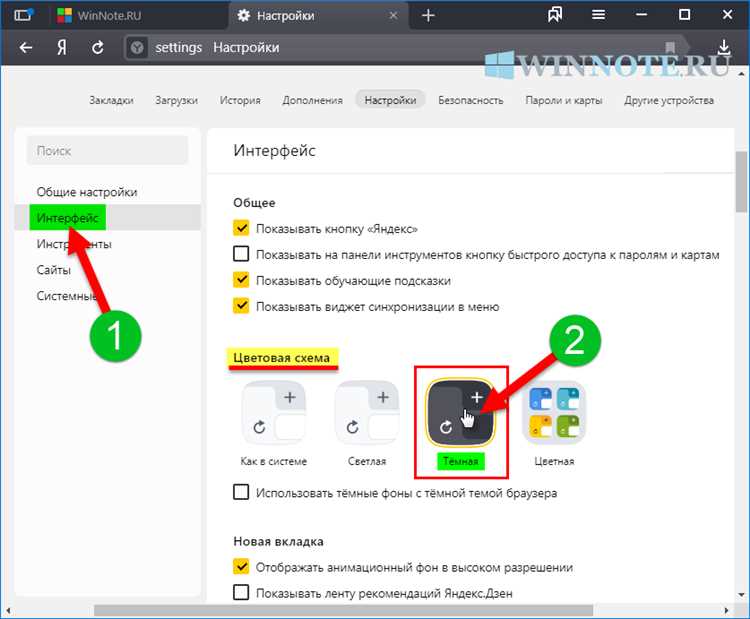Screen dimensions: 750x619
Task: Click the tab panel icon at top-left
Action: pyautogui.click(x=22, y=15)
